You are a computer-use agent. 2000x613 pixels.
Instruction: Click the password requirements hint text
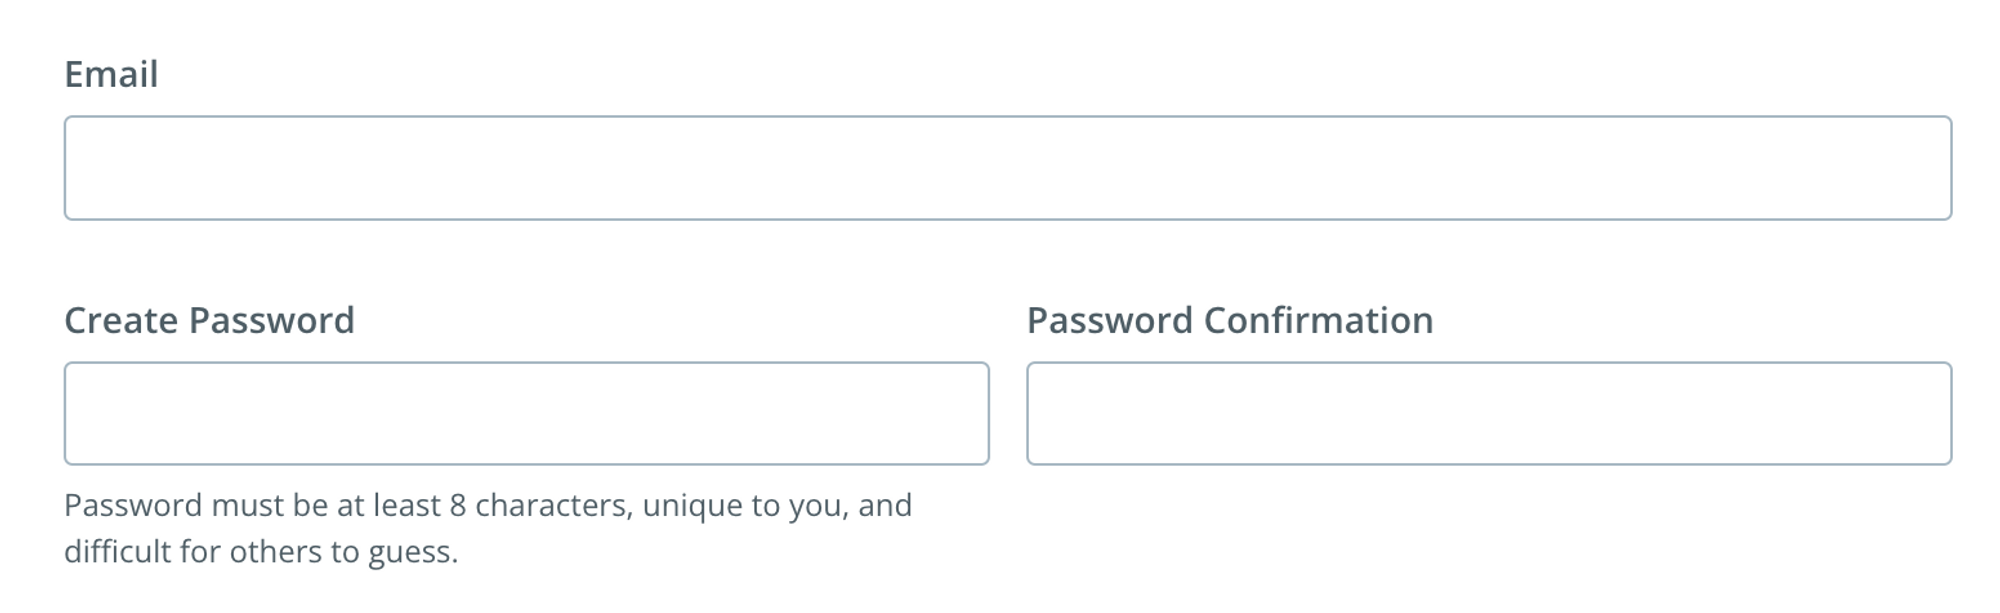487,527
